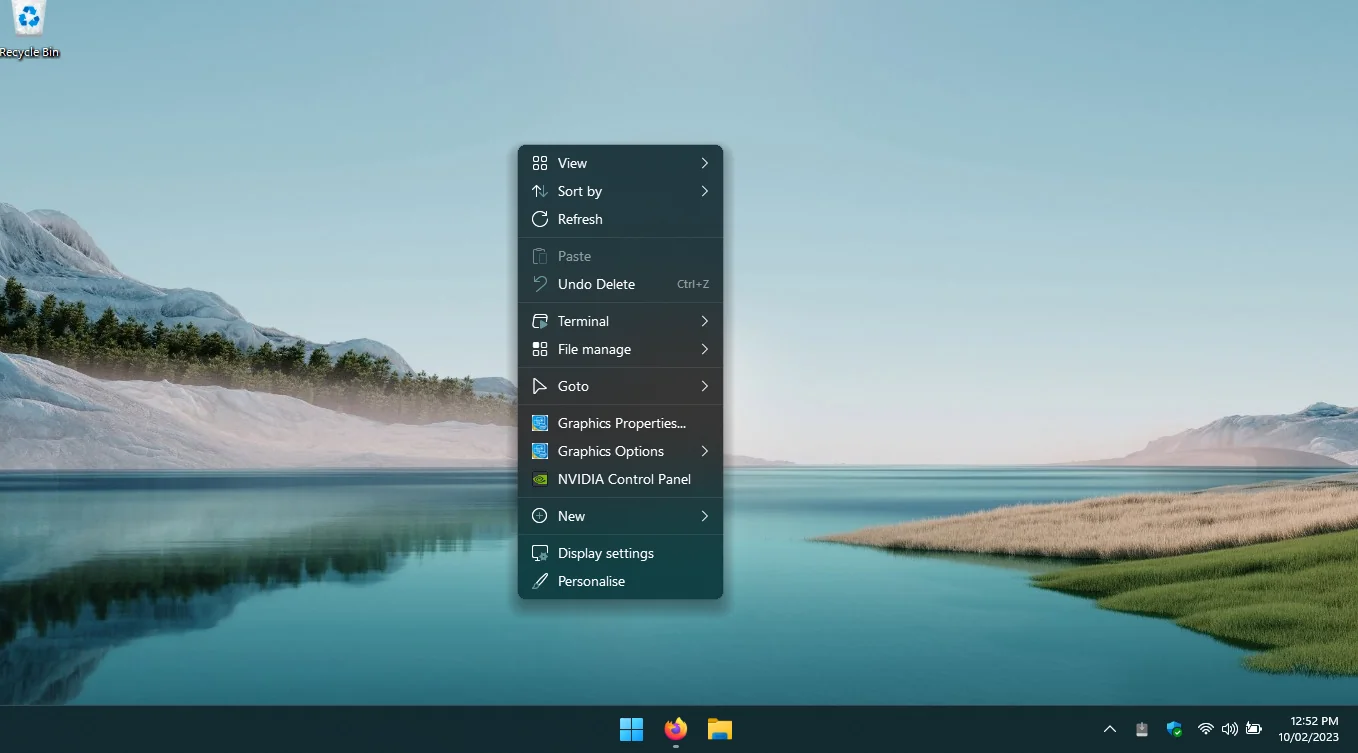Click Graphics Properties... menu entry
Screen dimensions: 1358x753
(620, 423)
